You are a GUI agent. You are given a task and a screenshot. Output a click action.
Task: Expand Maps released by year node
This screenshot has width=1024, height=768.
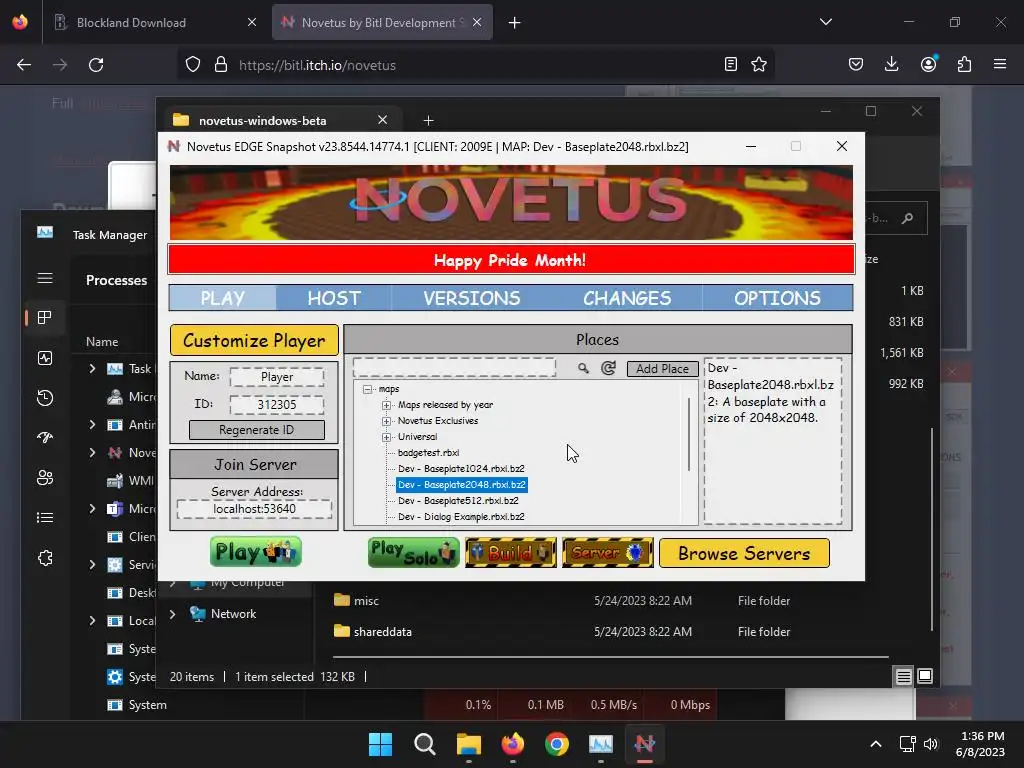[386, 405]
